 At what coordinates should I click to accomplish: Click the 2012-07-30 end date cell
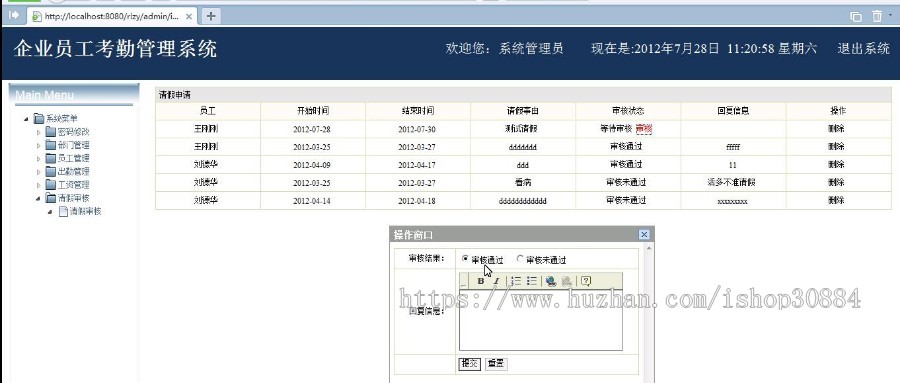(417, 130)
